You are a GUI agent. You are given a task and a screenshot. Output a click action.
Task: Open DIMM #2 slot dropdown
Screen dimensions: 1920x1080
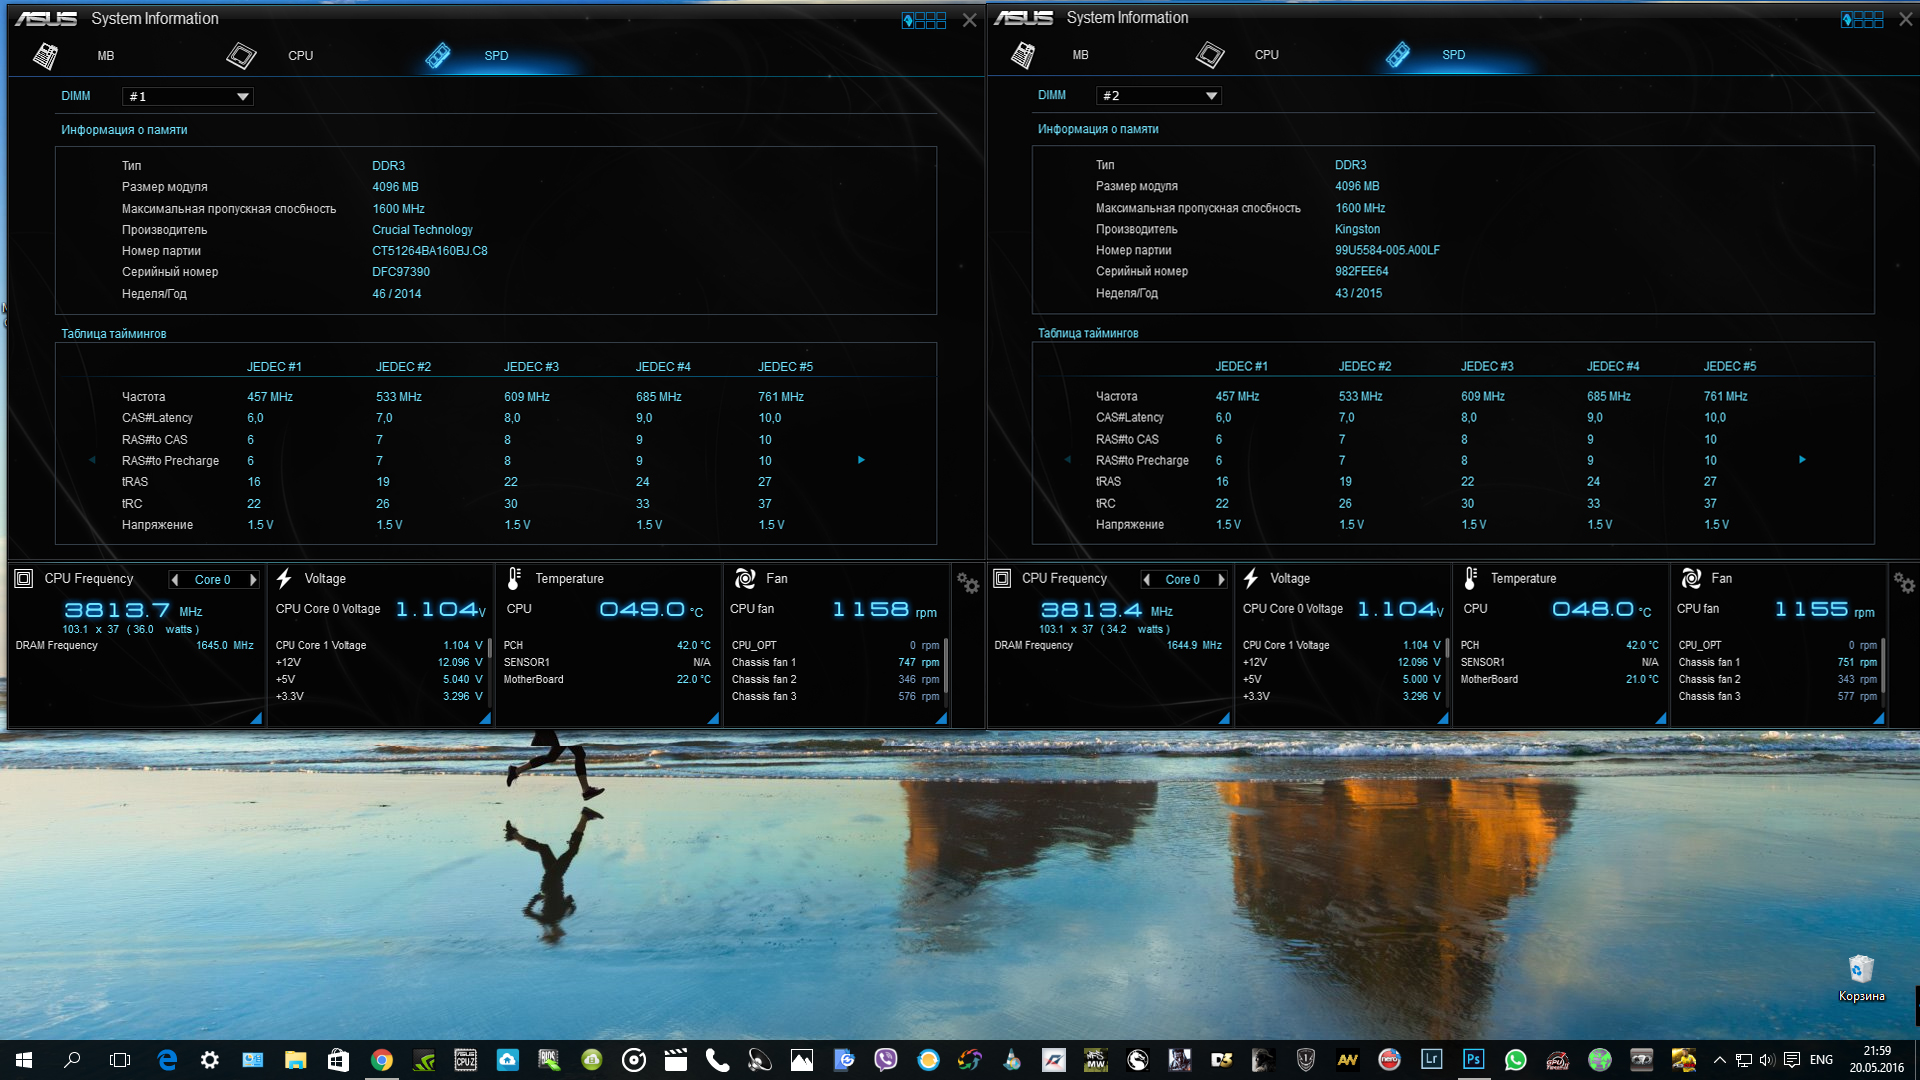click(x=1211, y=96)
